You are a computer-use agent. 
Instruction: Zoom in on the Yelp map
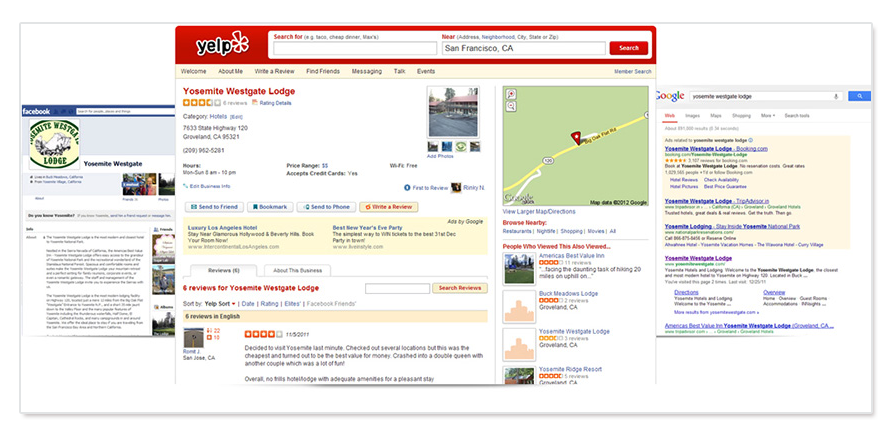(511, 94)
